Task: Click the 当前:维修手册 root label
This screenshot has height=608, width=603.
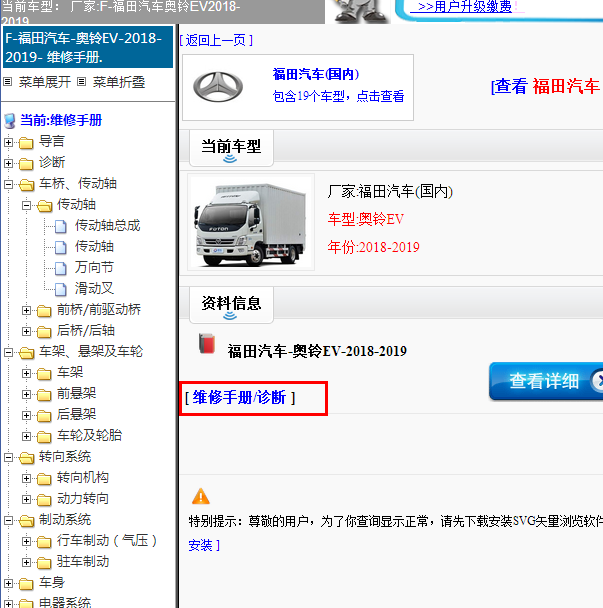Action: [61, 120]
